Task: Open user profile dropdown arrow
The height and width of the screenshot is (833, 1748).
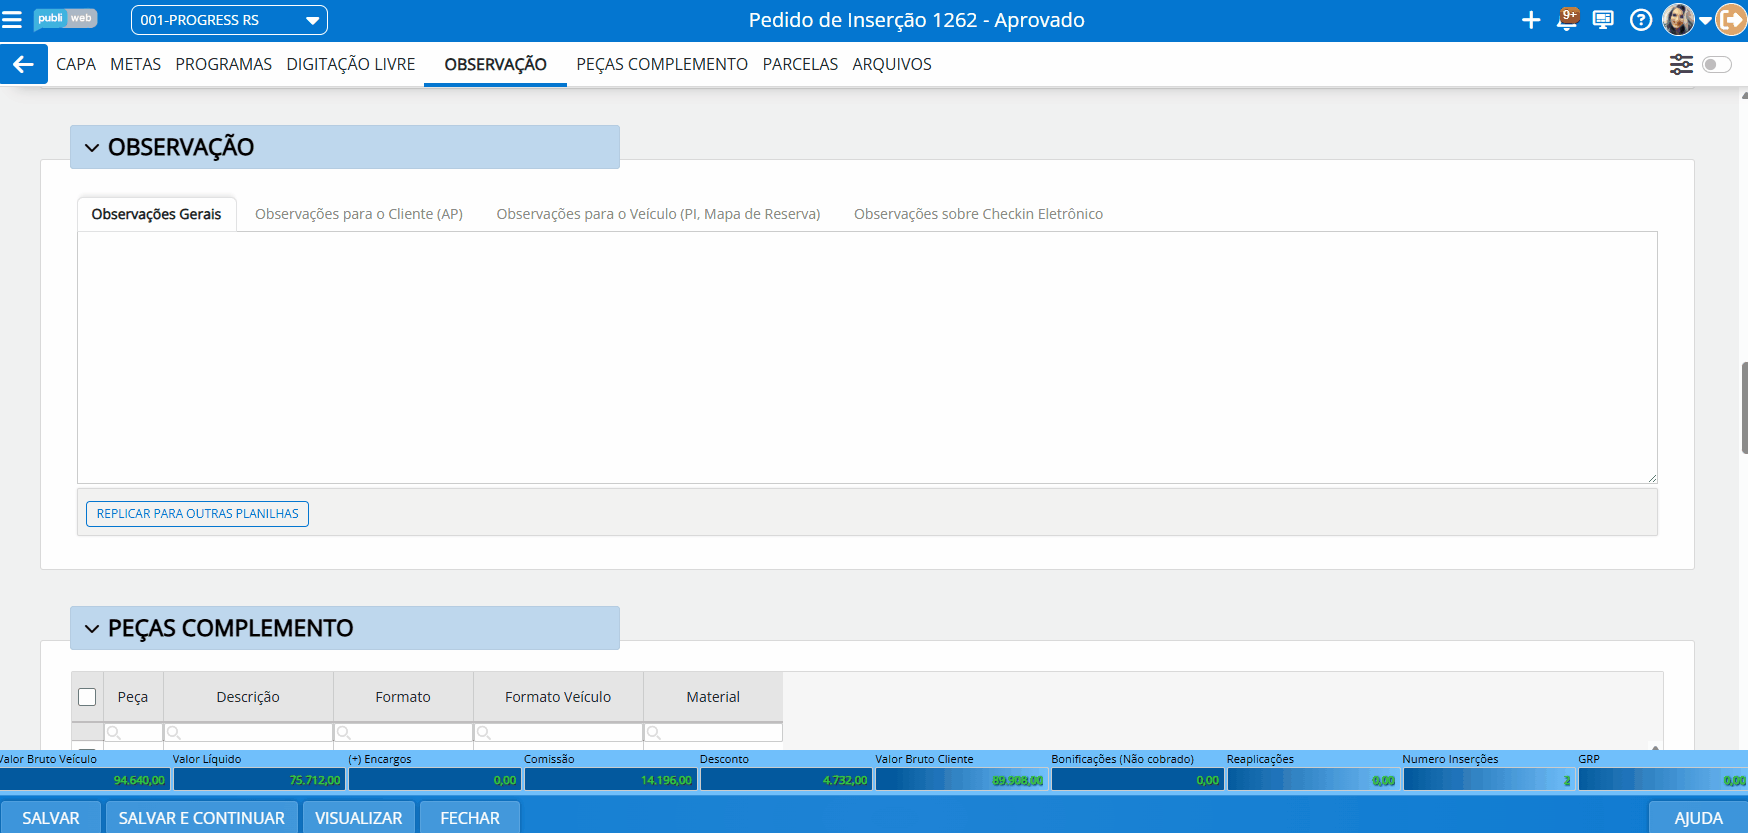Action: [x=1705, y=20]
